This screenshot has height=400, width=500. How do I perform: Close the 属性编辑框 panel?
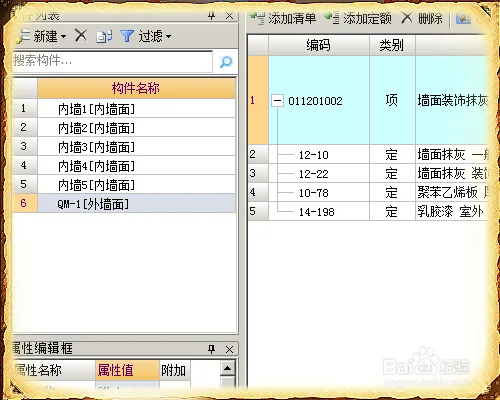point(229,349)
